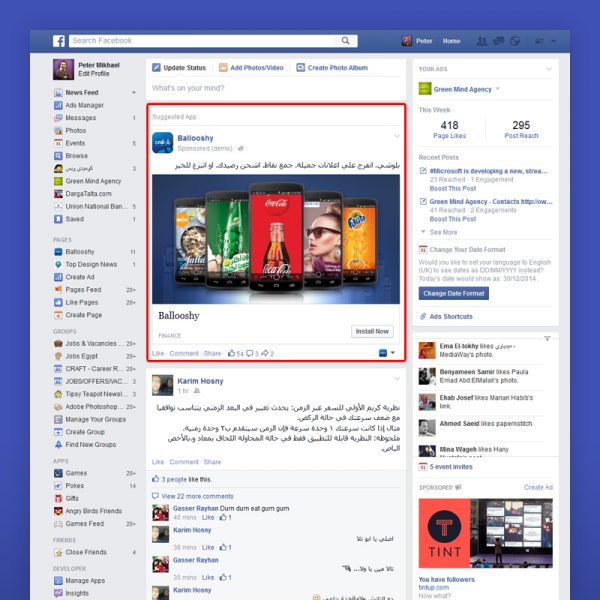
Task: Click the Balloosy app avatar icon
Action: [x=163, y=143]
